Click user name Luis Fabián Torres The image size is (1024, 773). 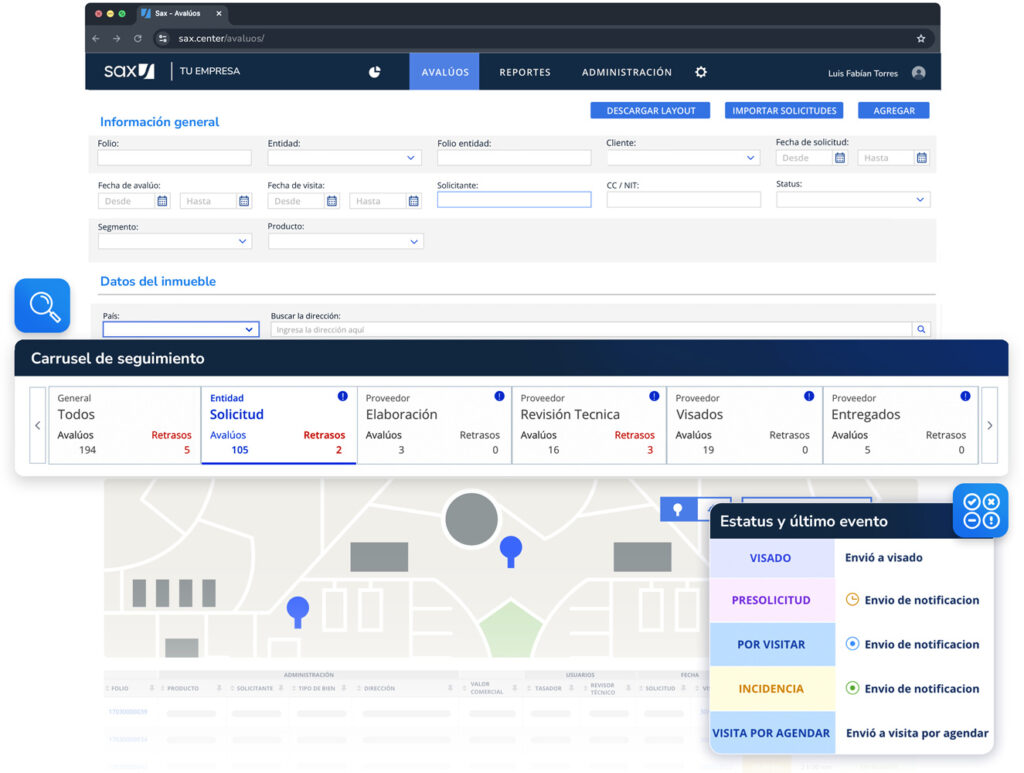coord(863,73)
